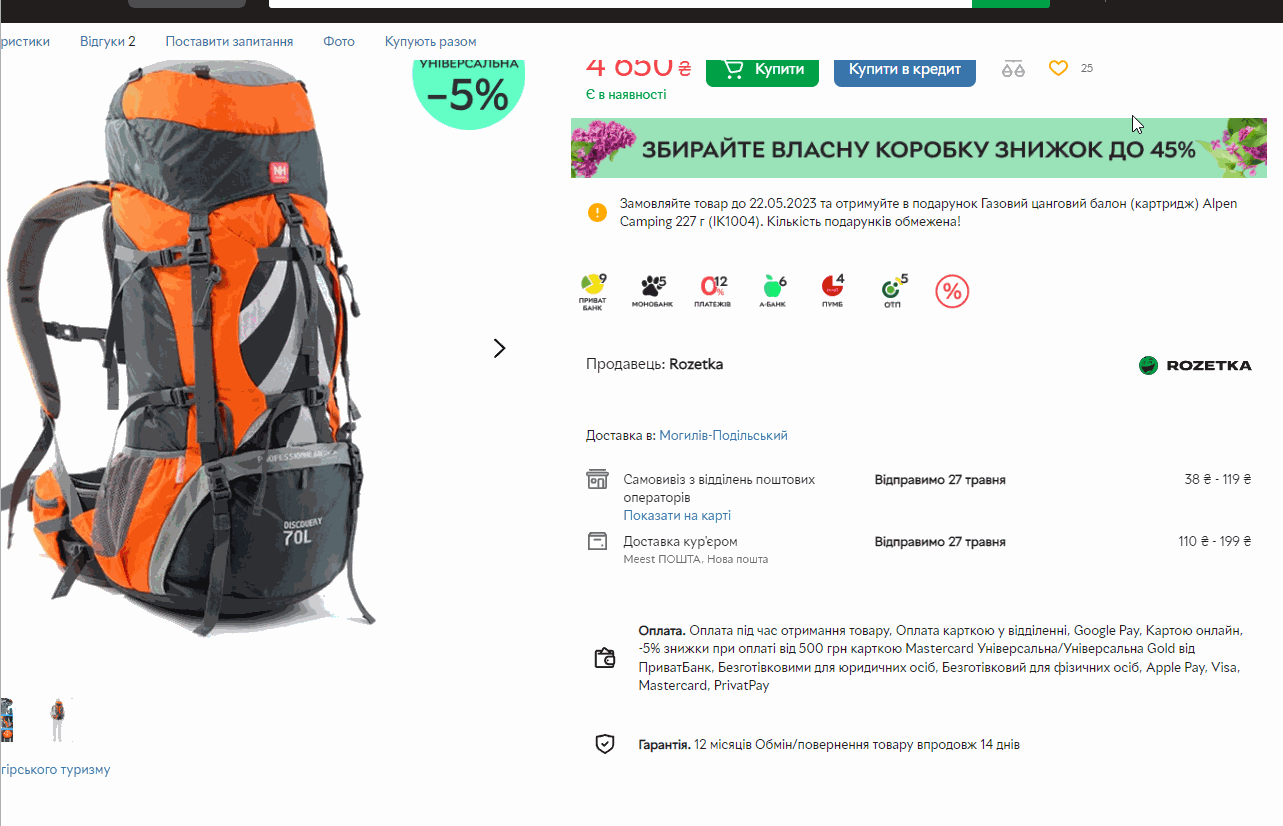Click Купити в кредит button
This screenshot has height=826, width=1283.
point(905,69)
